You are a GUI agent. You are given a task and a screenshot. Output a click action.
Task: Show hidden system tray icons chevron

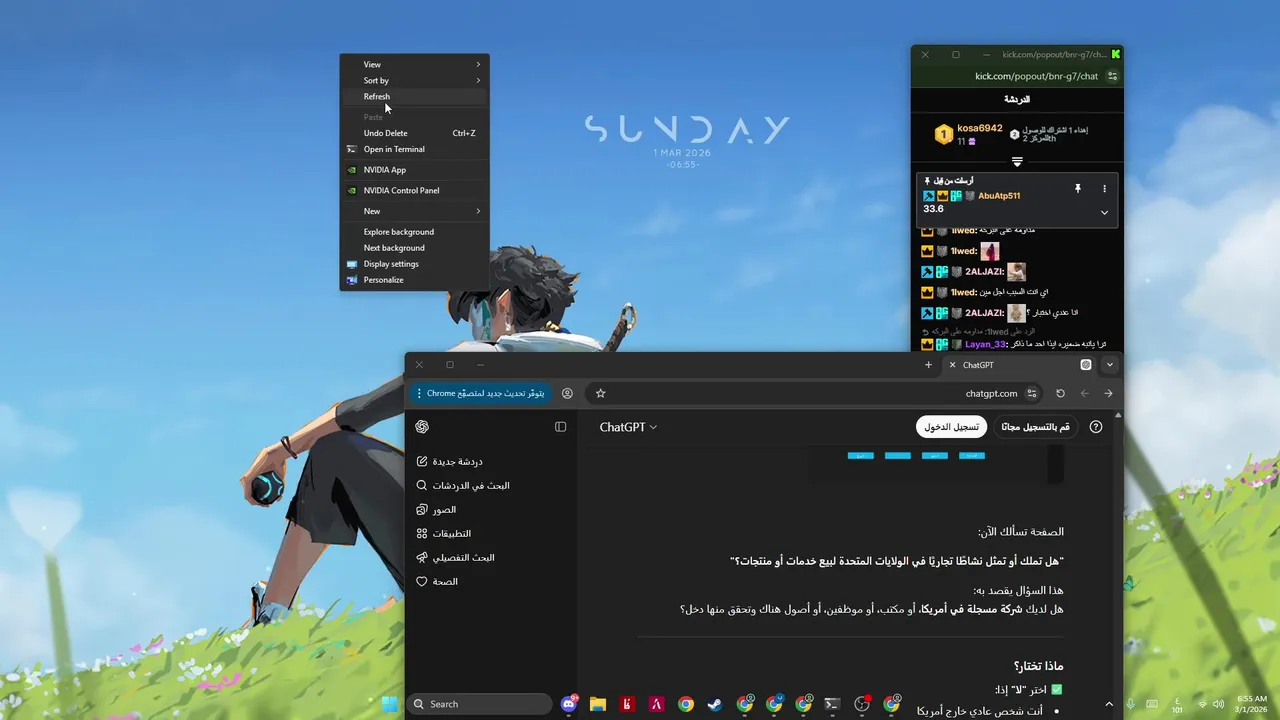pyautogui.click(x=1108, y=704)
